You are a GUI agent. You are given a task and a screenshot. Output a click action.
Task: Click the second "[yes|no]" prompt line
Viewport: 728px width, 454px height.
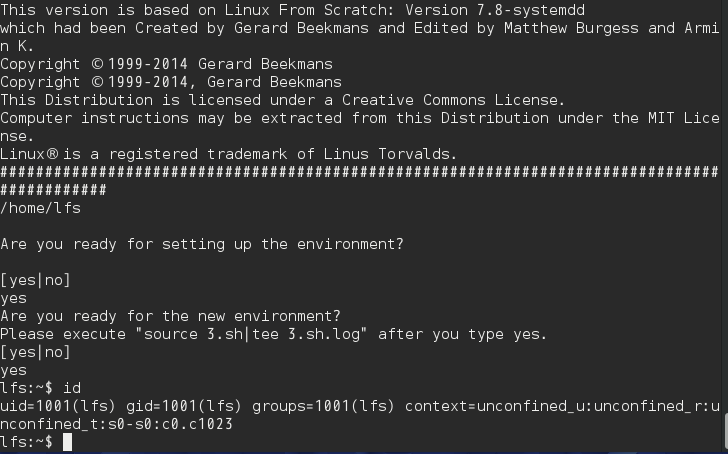click(x=35, y=352)
